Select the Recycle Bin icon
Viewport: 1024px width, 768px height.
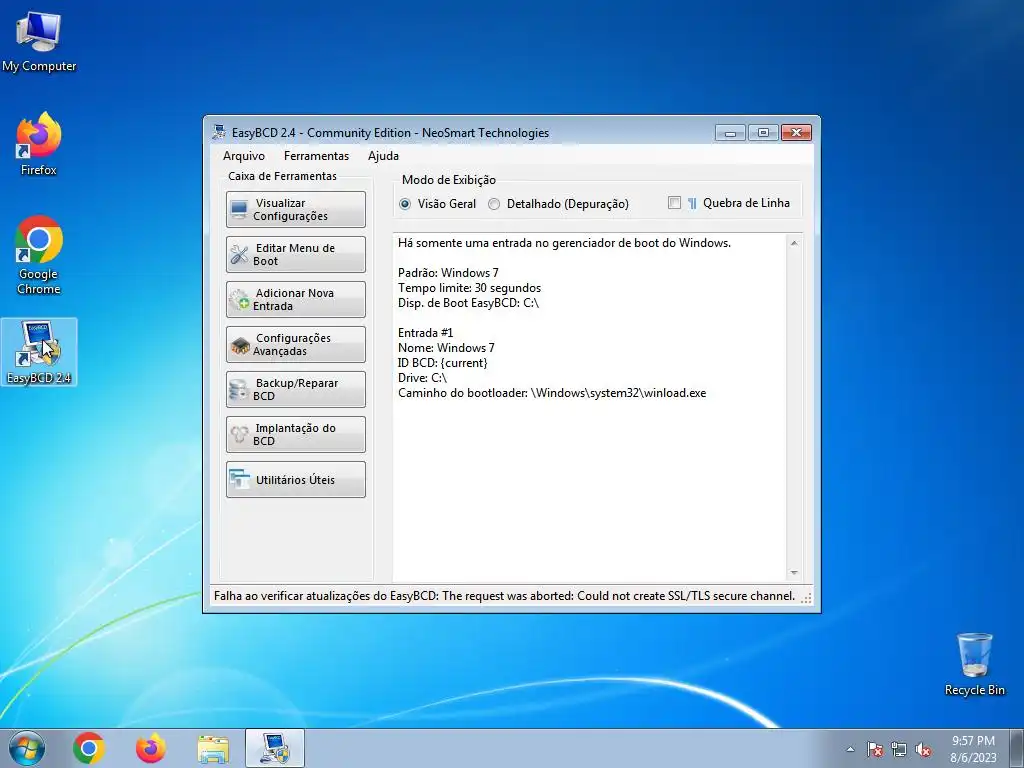[974, 664]
